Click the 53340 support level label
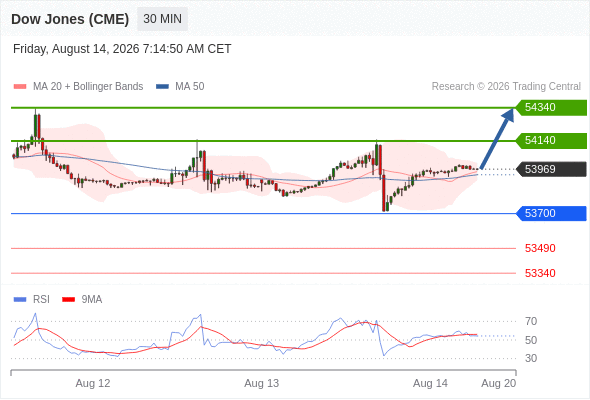 (x=540, y=273)
